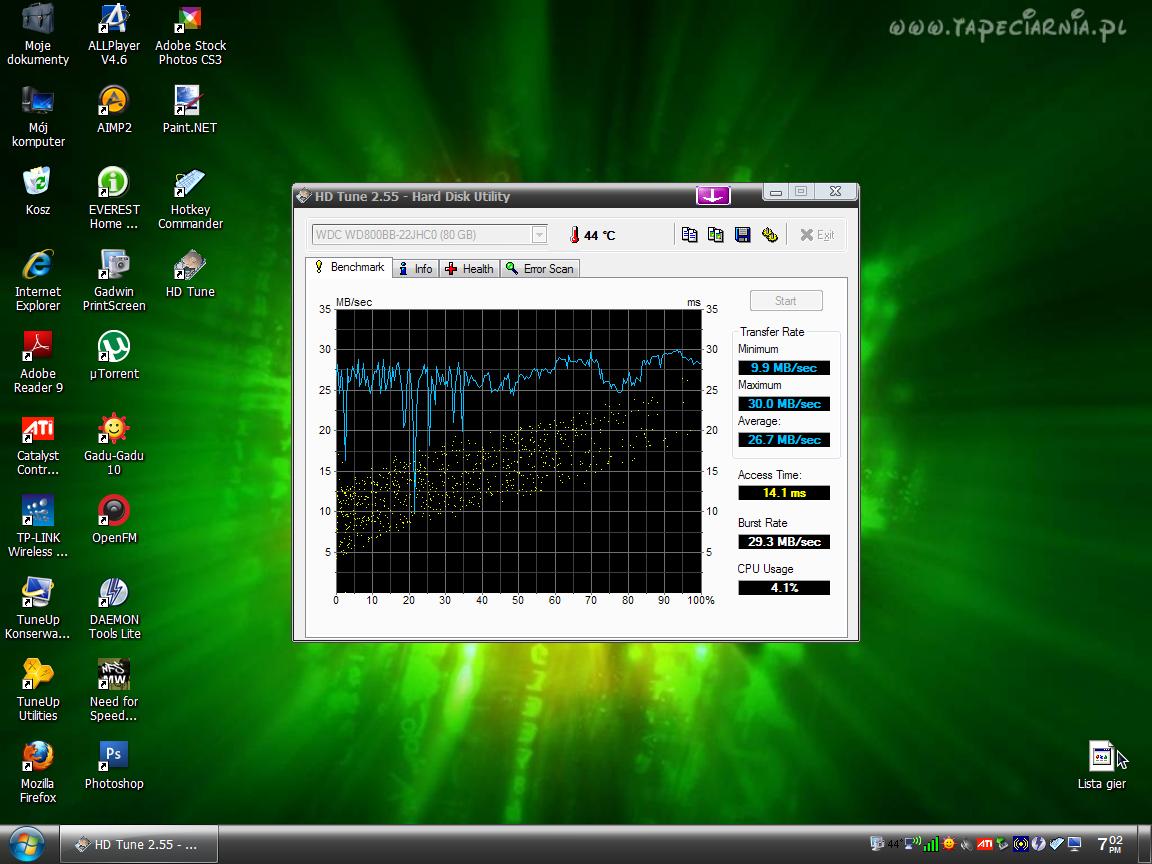
Task: Click the Hotkey Commander keyboard tray icon
Action: pos(1056,844)
